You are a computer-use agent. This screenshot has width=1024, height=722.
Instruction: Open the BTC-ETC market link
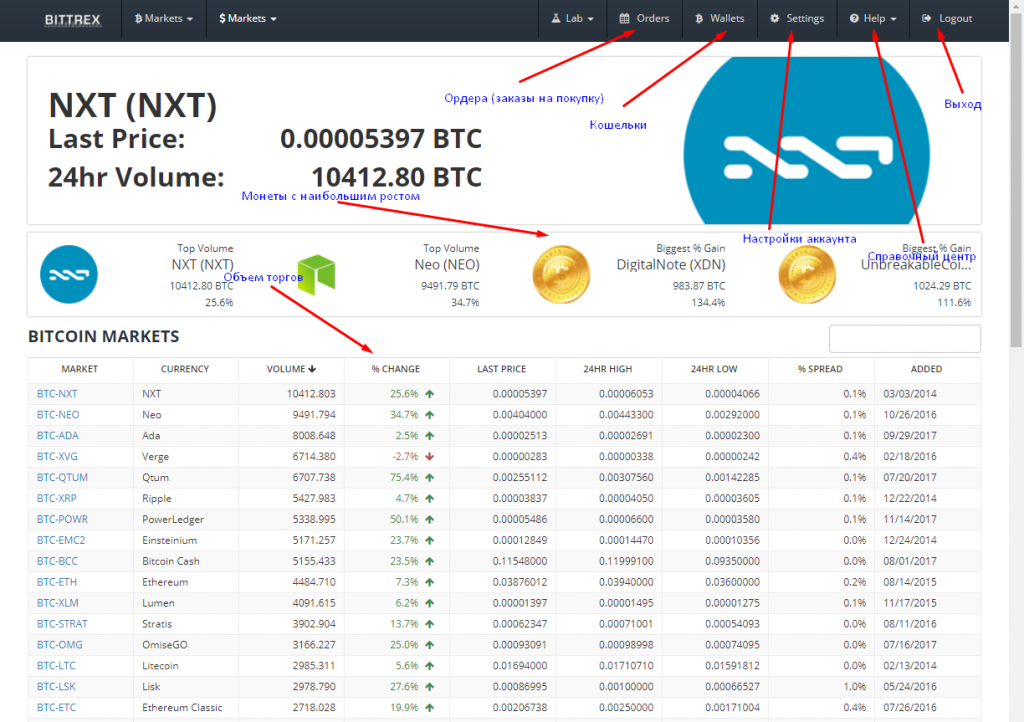pyautogui.click(x=56, y=707)
